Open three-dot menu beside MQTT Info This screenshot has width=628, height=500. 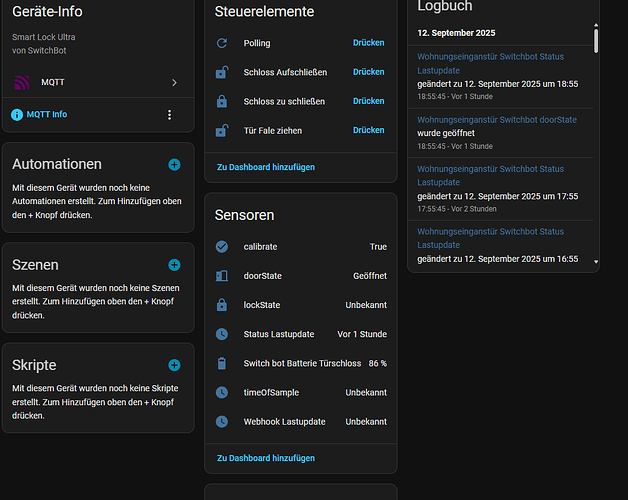(169, 115)
